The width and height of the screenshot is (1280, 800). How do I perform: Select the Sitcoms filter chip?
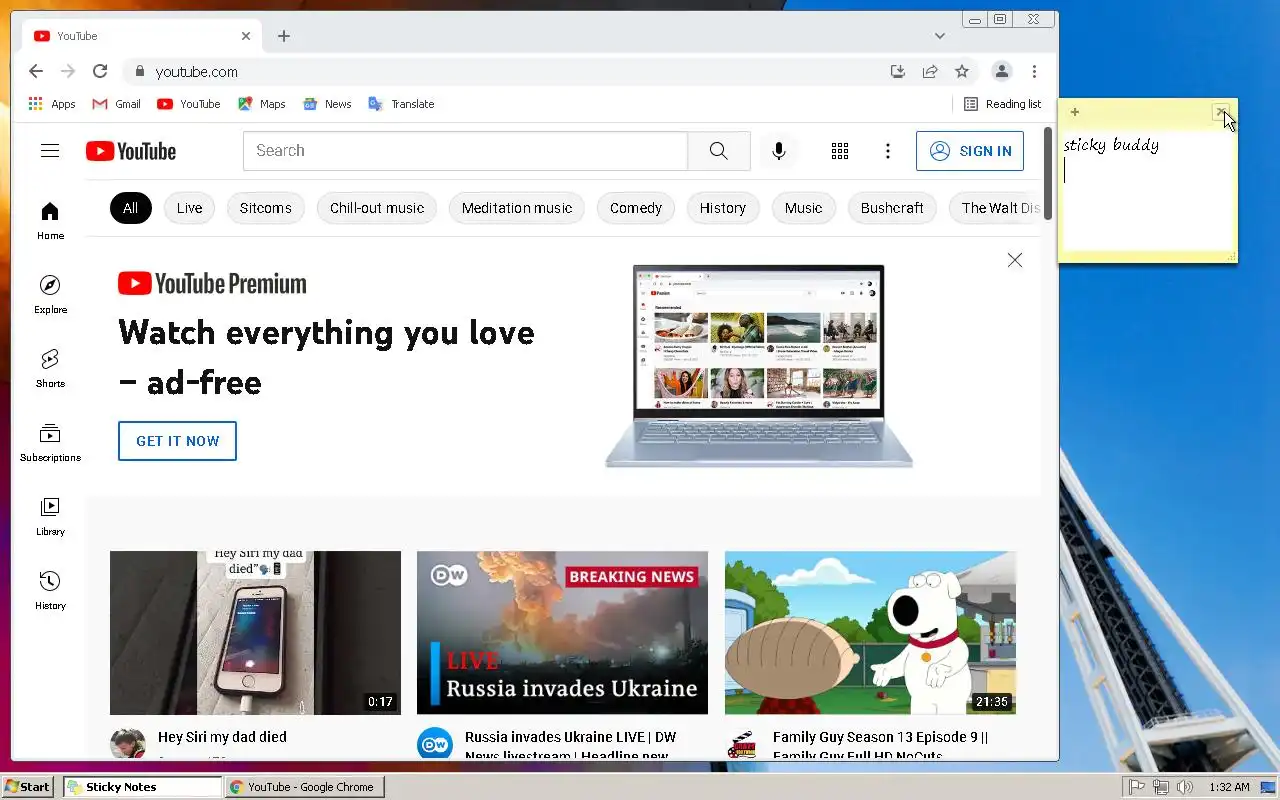[x=265, y=208]
